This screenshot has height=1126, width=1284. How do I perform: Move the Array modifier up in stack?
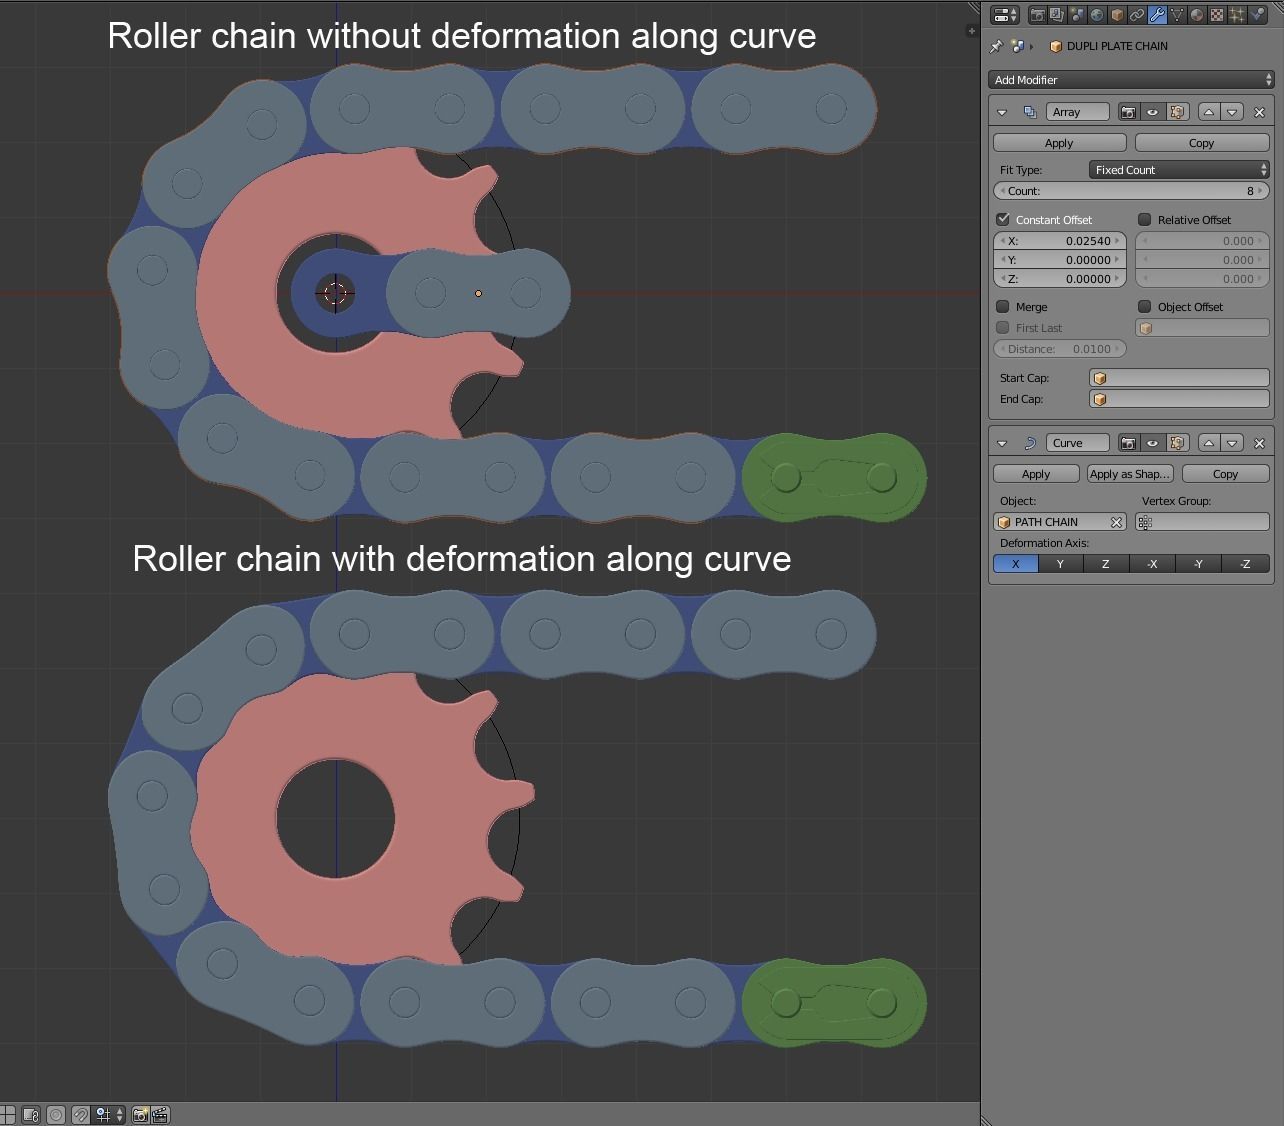[1209, 112]
